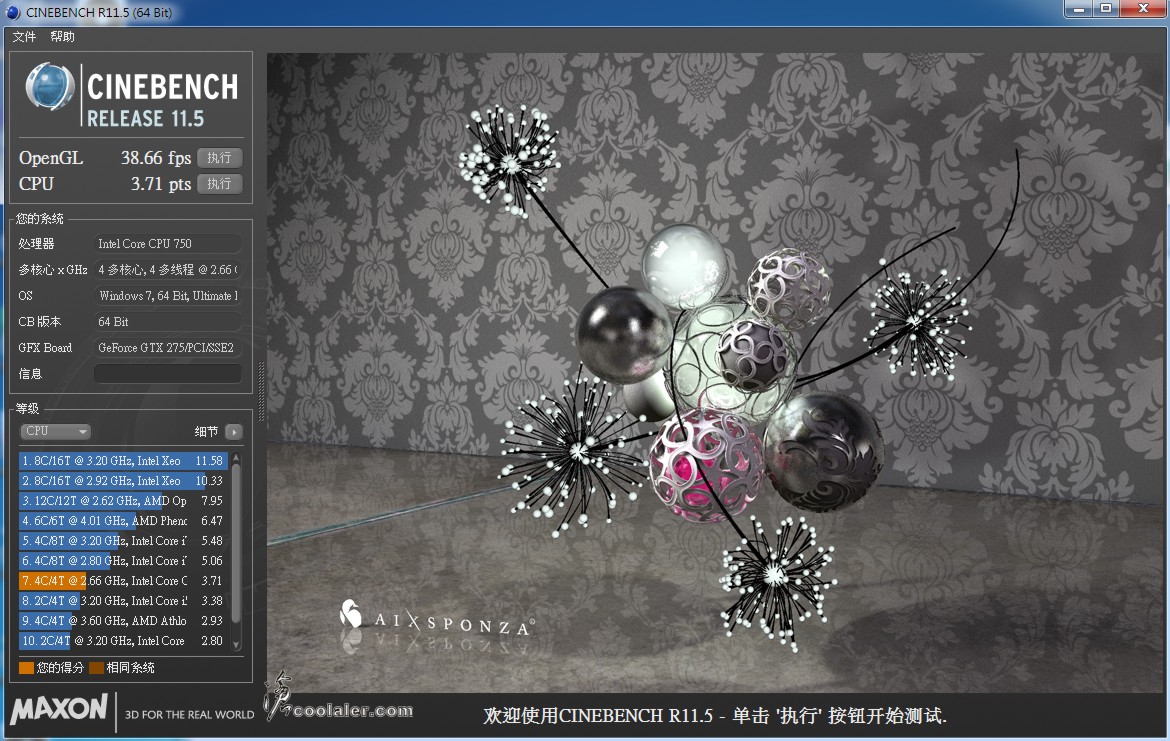Run the OpenGL test with 执行

tap(219, 158)
